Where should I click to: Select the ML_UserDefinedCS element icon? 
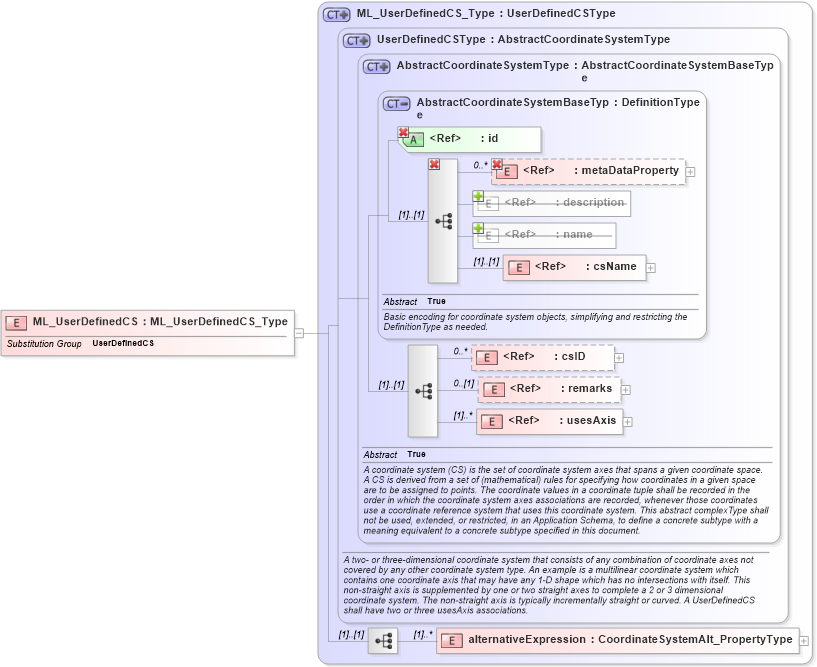[x=15, y=322]
